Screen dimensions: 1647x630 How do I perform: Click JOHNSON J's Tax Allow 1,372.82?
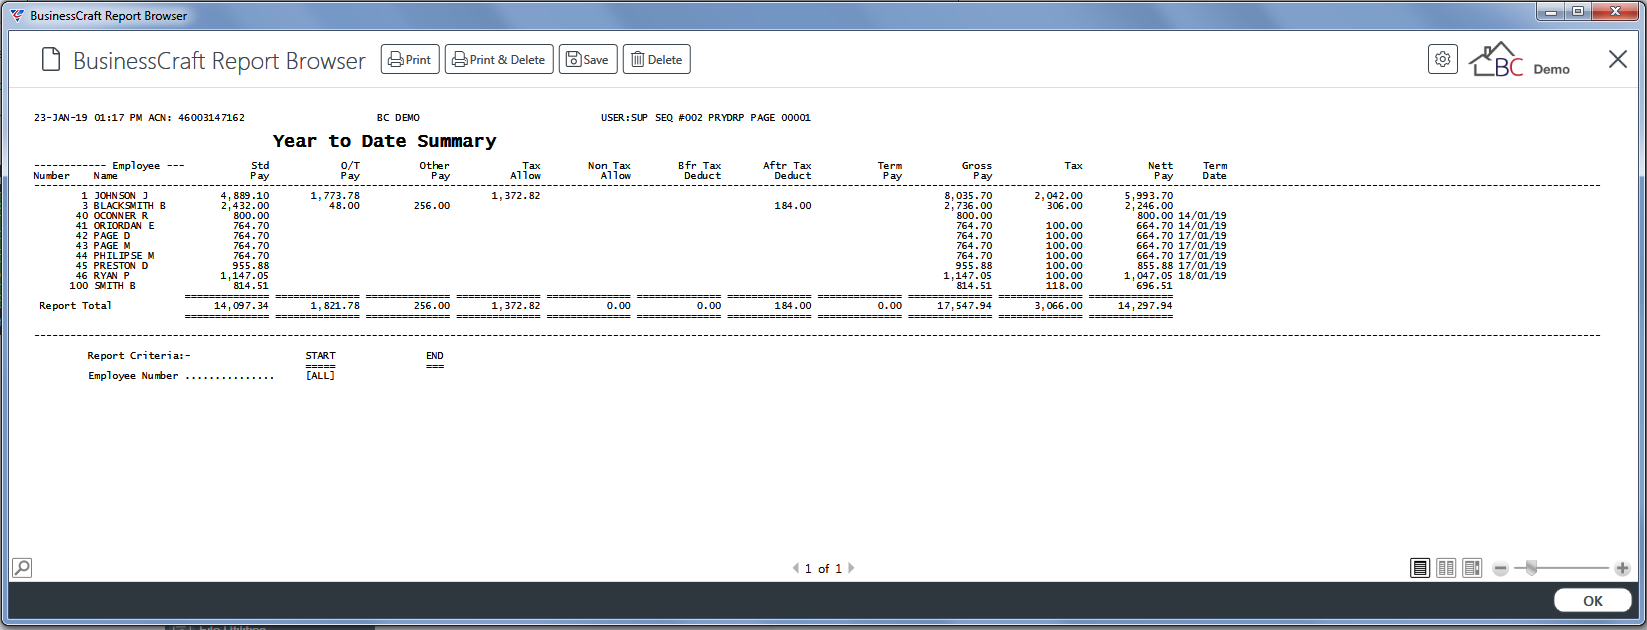[516, 196]
